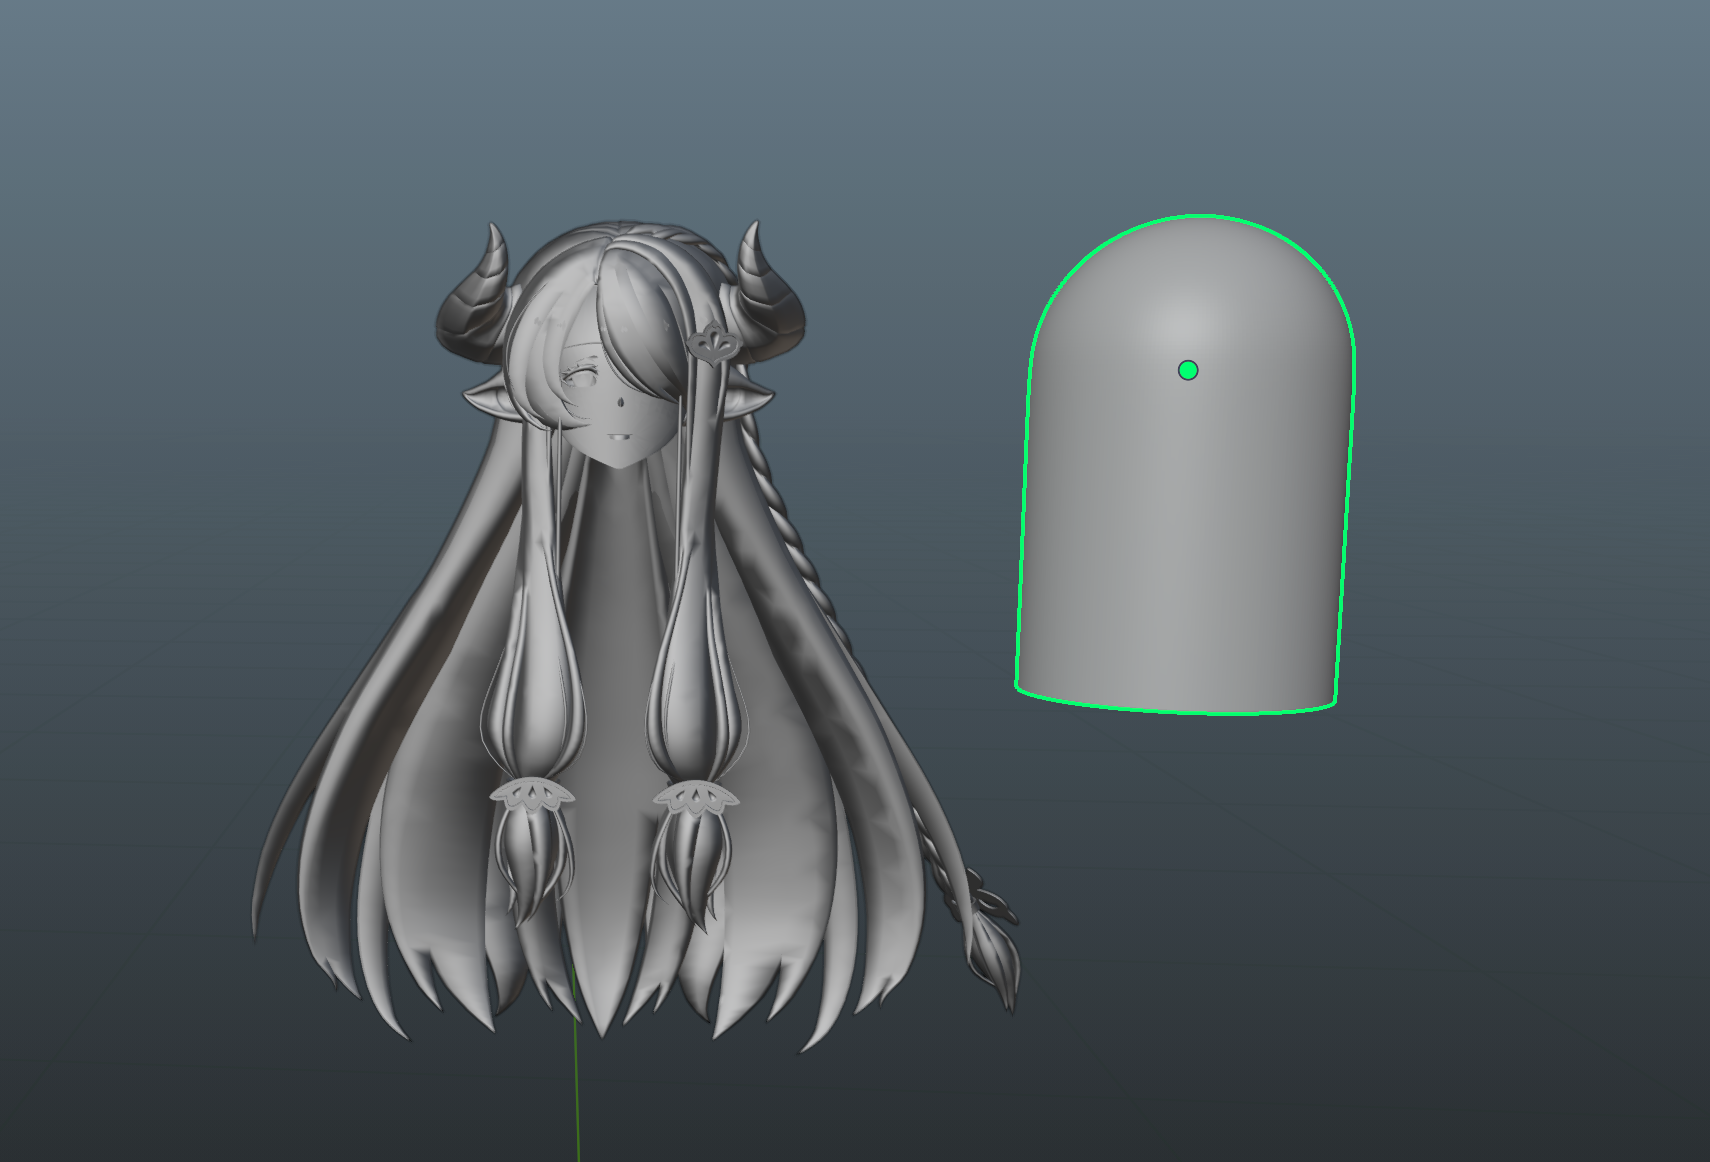This screenshot has width=1710, height=1162.
Task: Click the character's mouth
Action: click(616, 437)
